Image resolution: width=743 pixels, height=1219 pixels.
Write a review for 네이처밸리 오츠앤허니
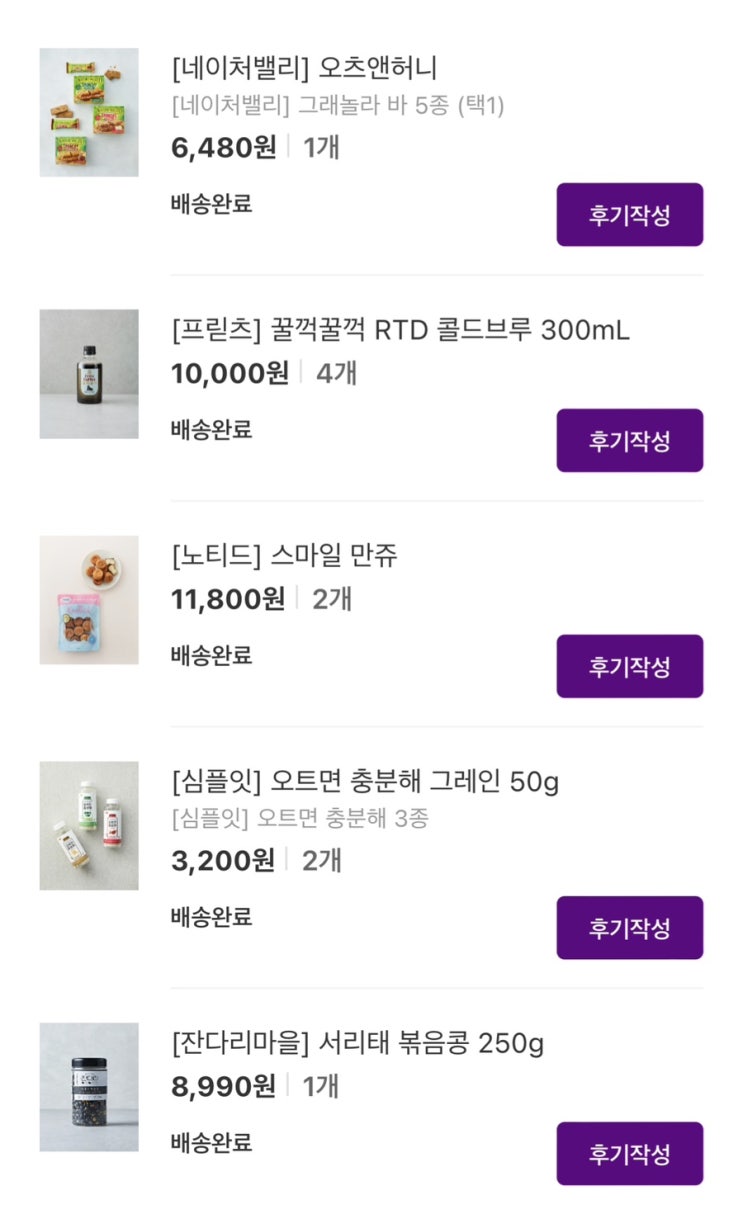pos(629,214)
